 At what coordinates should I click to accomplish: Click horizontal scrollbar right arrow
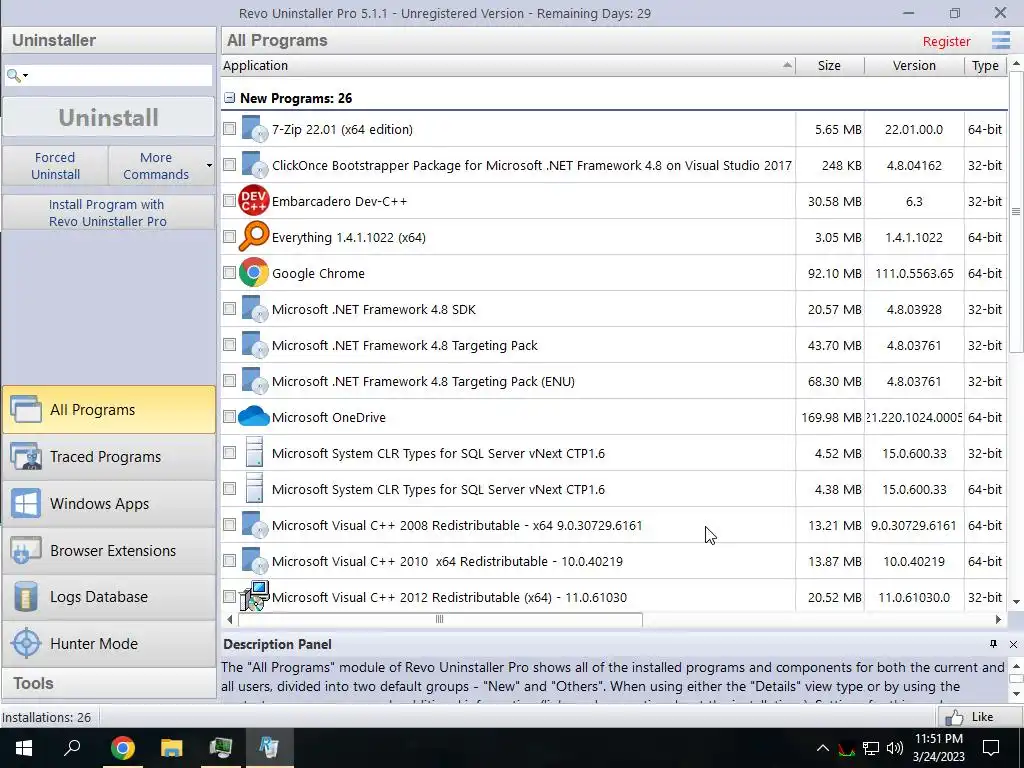(999, 619)
